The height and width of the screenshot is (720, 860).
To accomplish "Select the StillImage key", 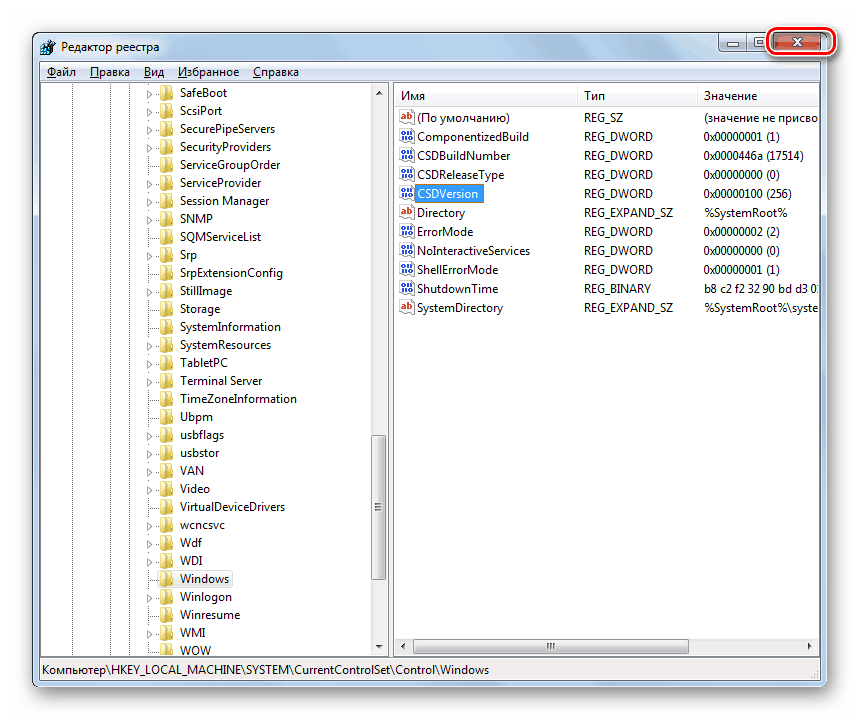I will tap(206, 291).
